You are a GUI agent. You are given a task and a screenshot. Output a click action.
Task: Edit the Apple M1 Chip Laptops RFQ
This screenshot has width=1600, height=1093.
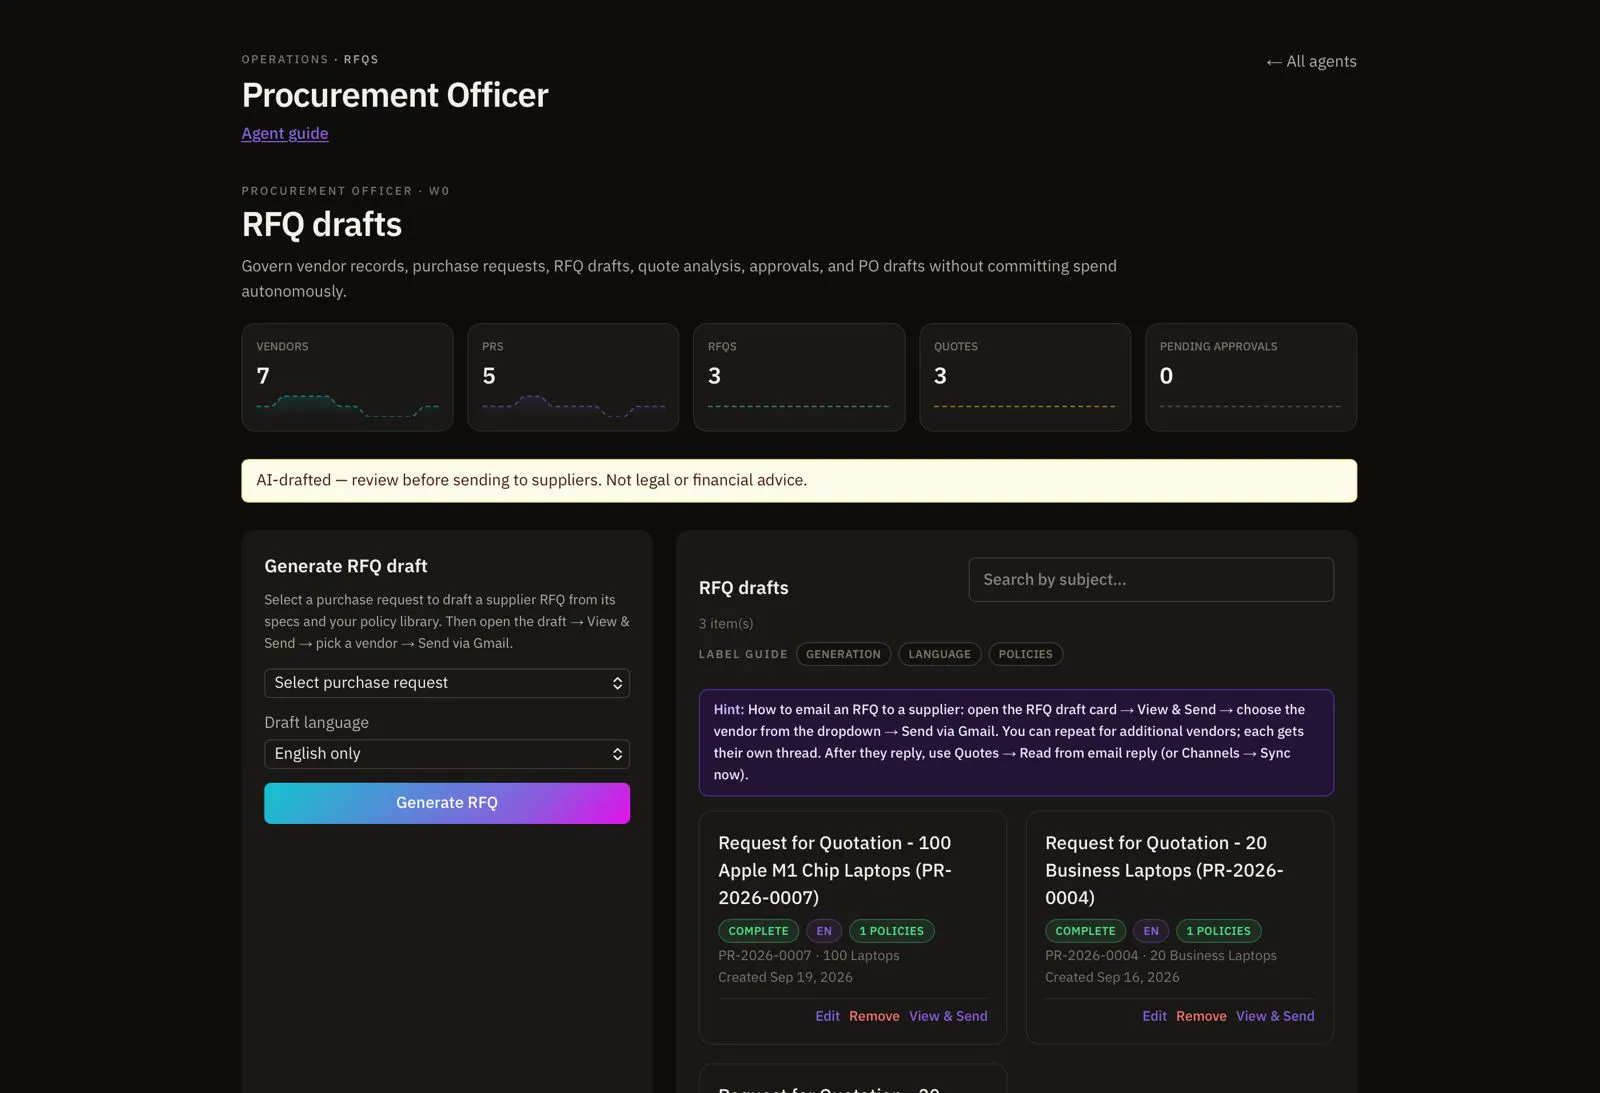827,1016
